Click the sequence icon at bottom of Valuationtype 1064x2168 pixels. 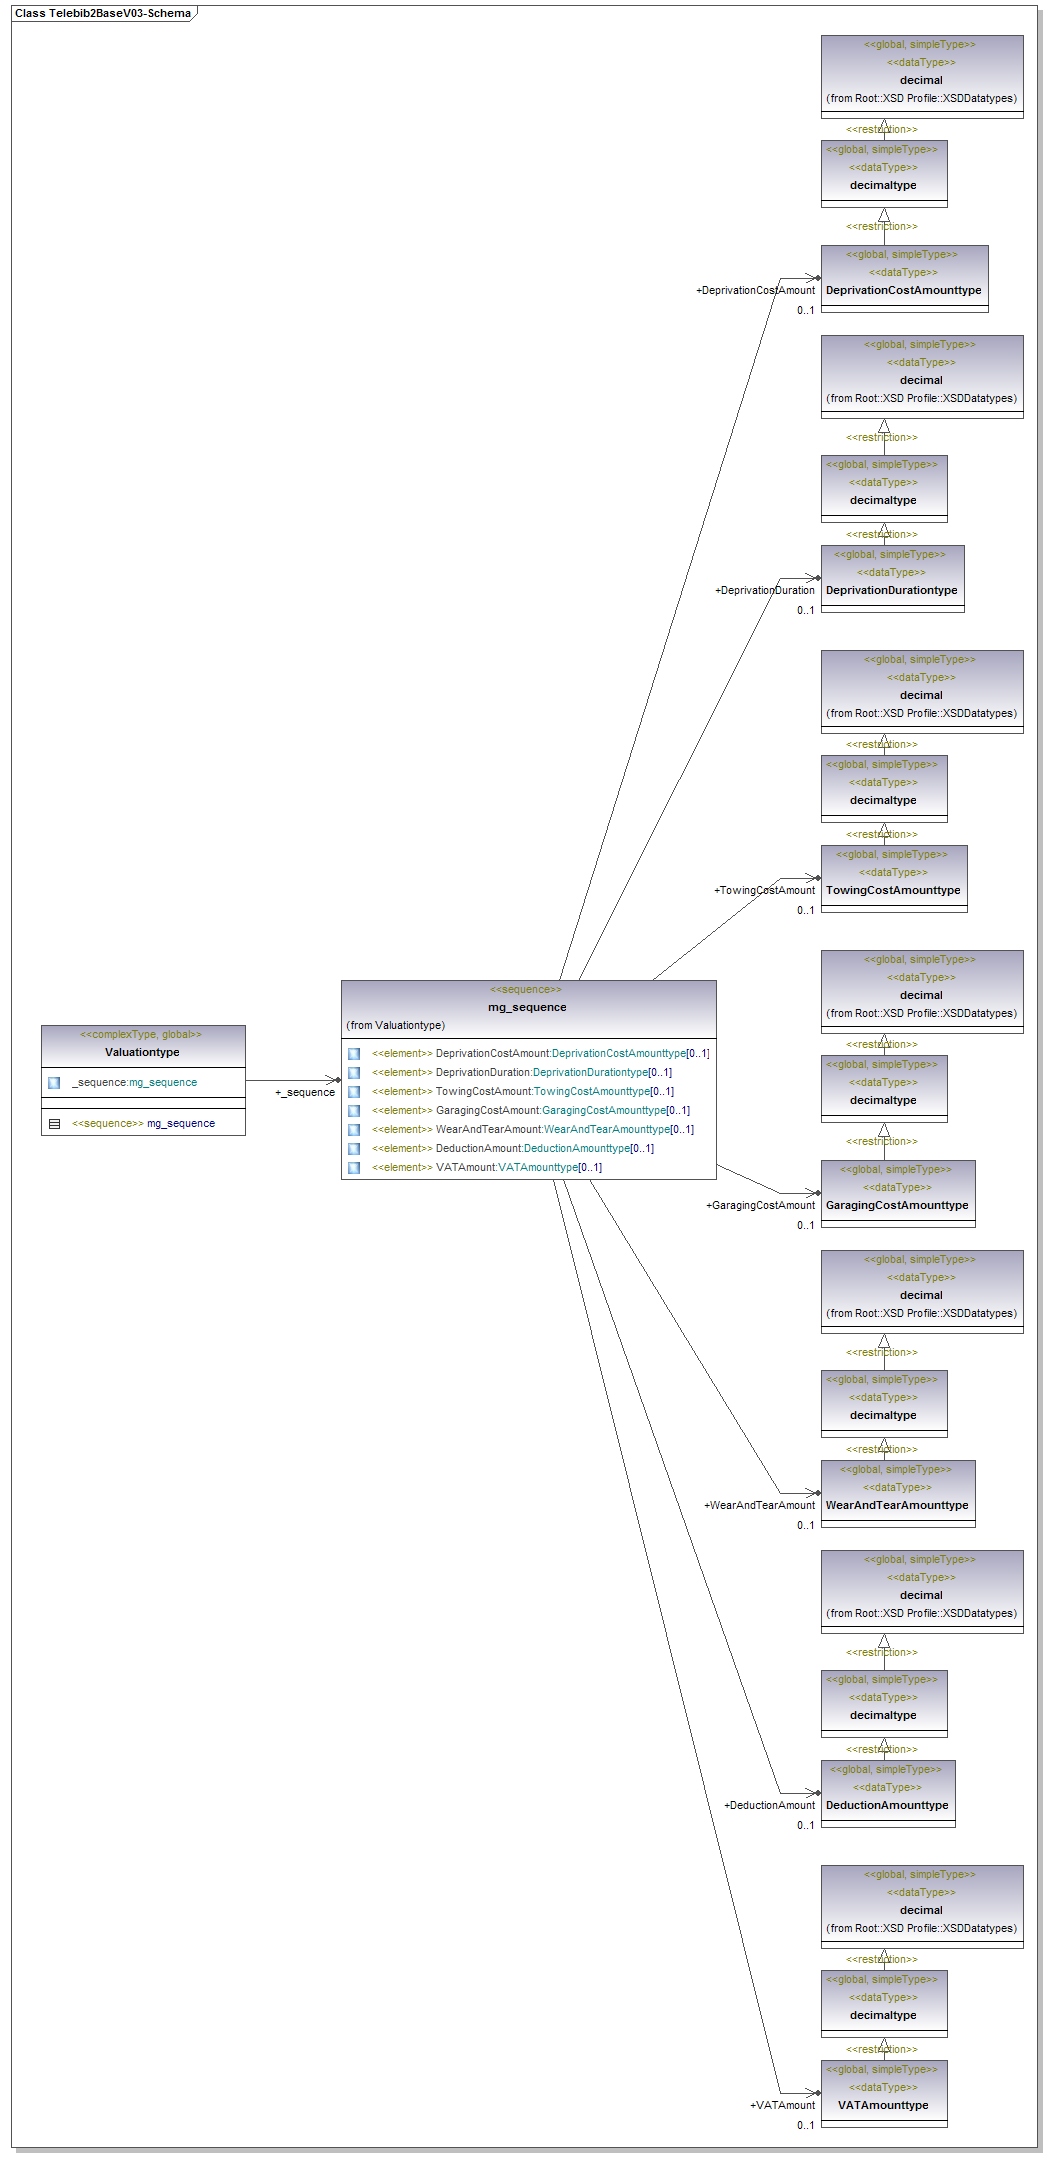pyautogui.click(x=55, y=1124)
